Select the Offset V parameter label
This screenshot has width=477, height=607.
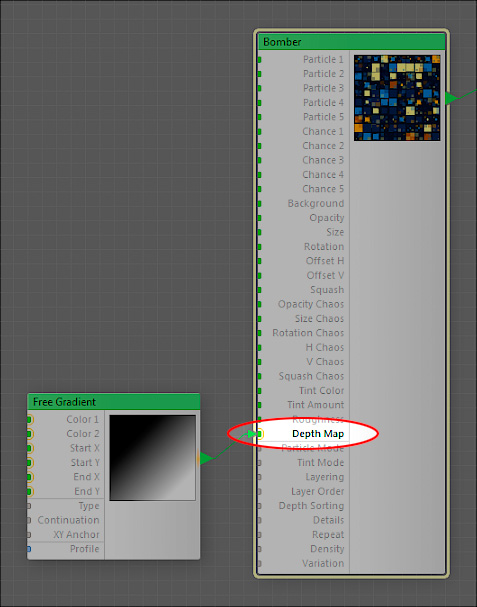tap(325, 276)
